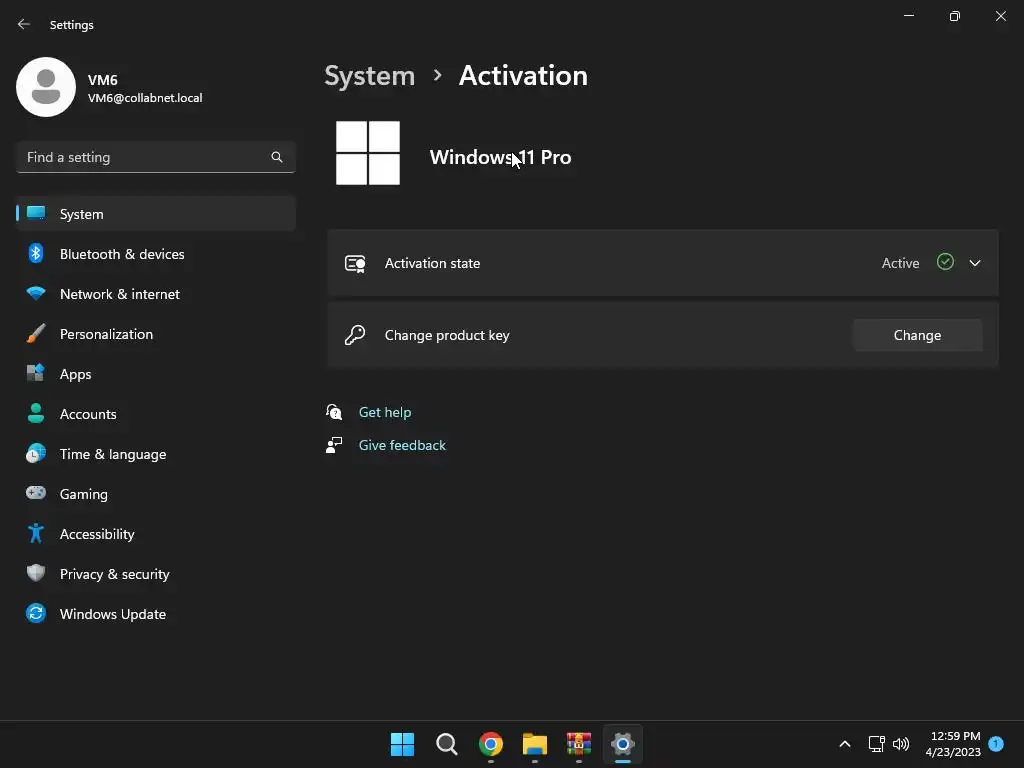Open Time & language settings
Viewport: 1024px width, 768px height.
[x=155, y=454]
